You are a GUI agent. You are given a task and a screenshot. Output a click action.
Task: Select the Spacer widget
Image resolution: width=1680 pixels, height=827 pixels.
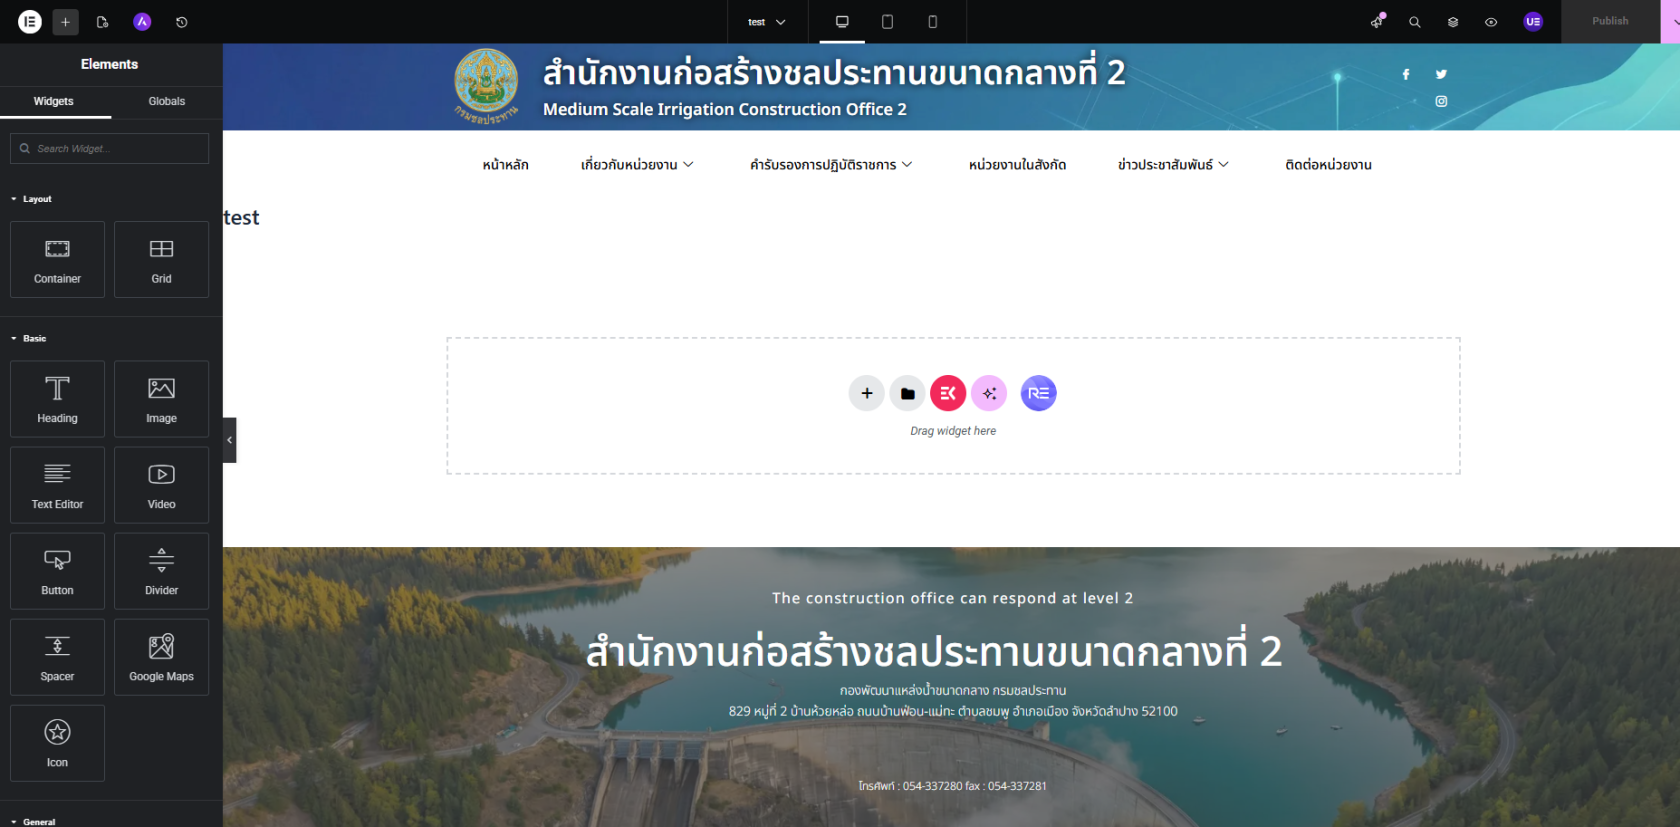coord(57,657)
